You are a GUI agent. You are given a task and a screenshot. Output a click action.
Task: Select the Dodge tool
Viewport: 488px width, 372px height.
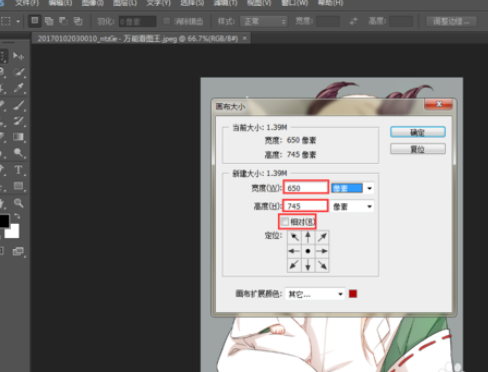19,153
